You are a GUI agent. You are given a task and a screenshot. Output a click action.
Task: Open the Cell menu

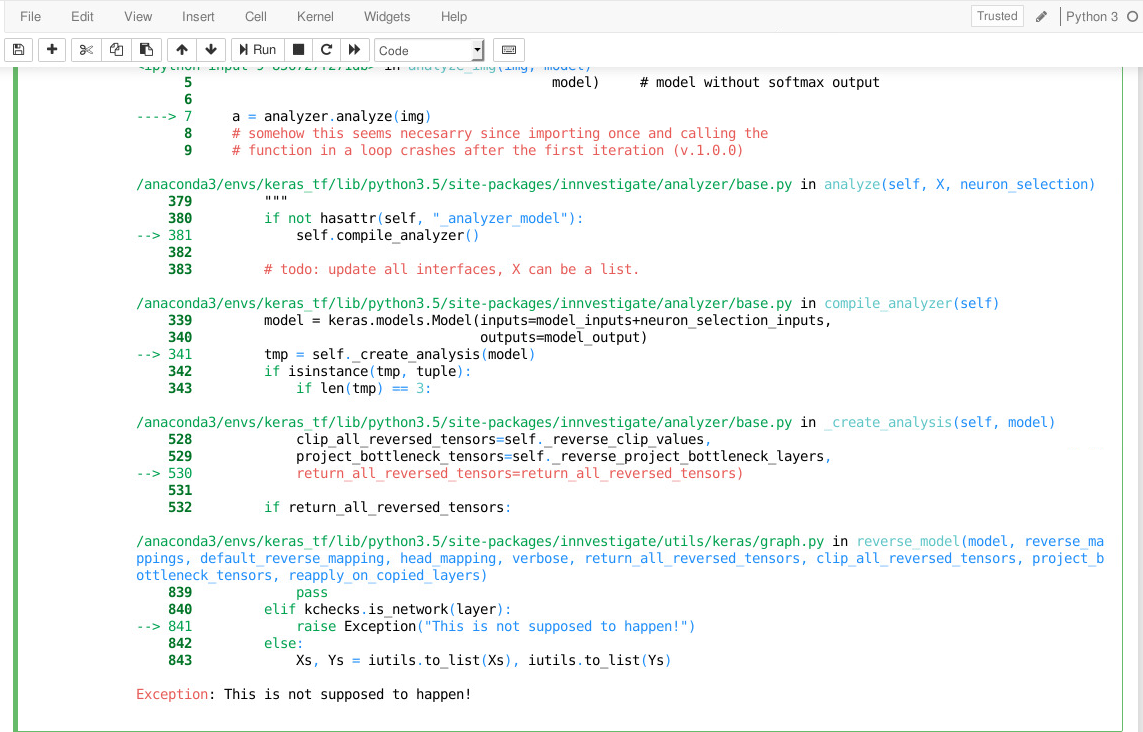(255, 16)
